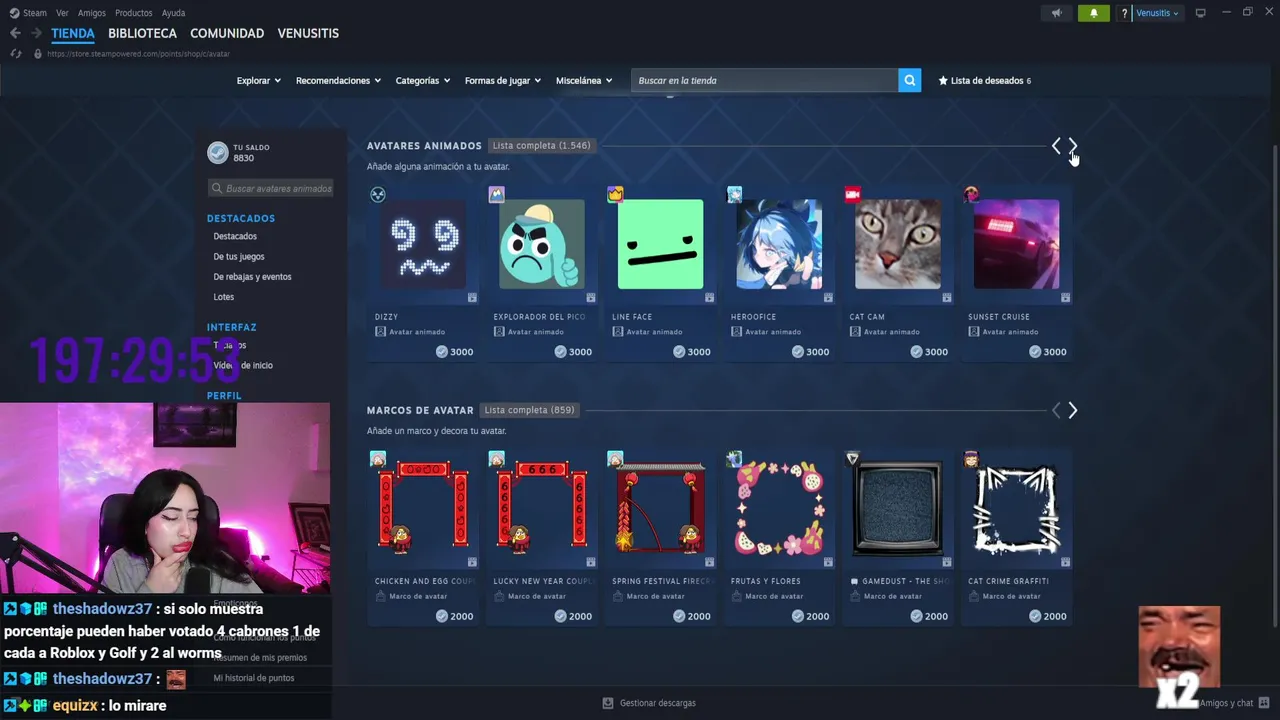Select the Spring Festival Firecracker frame
1280x720 pixels.
tap(660, 508)
